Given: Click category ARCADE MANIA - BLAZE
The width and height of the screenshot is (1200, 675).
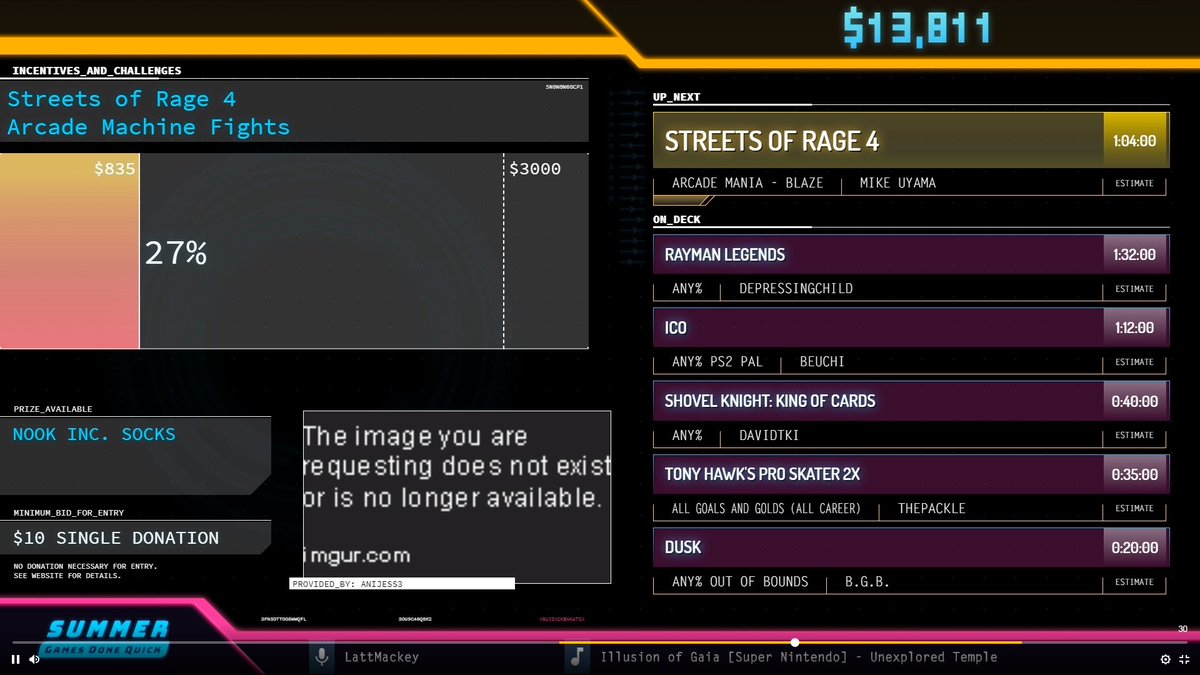Looking at the screenshot, I should 748,183.
